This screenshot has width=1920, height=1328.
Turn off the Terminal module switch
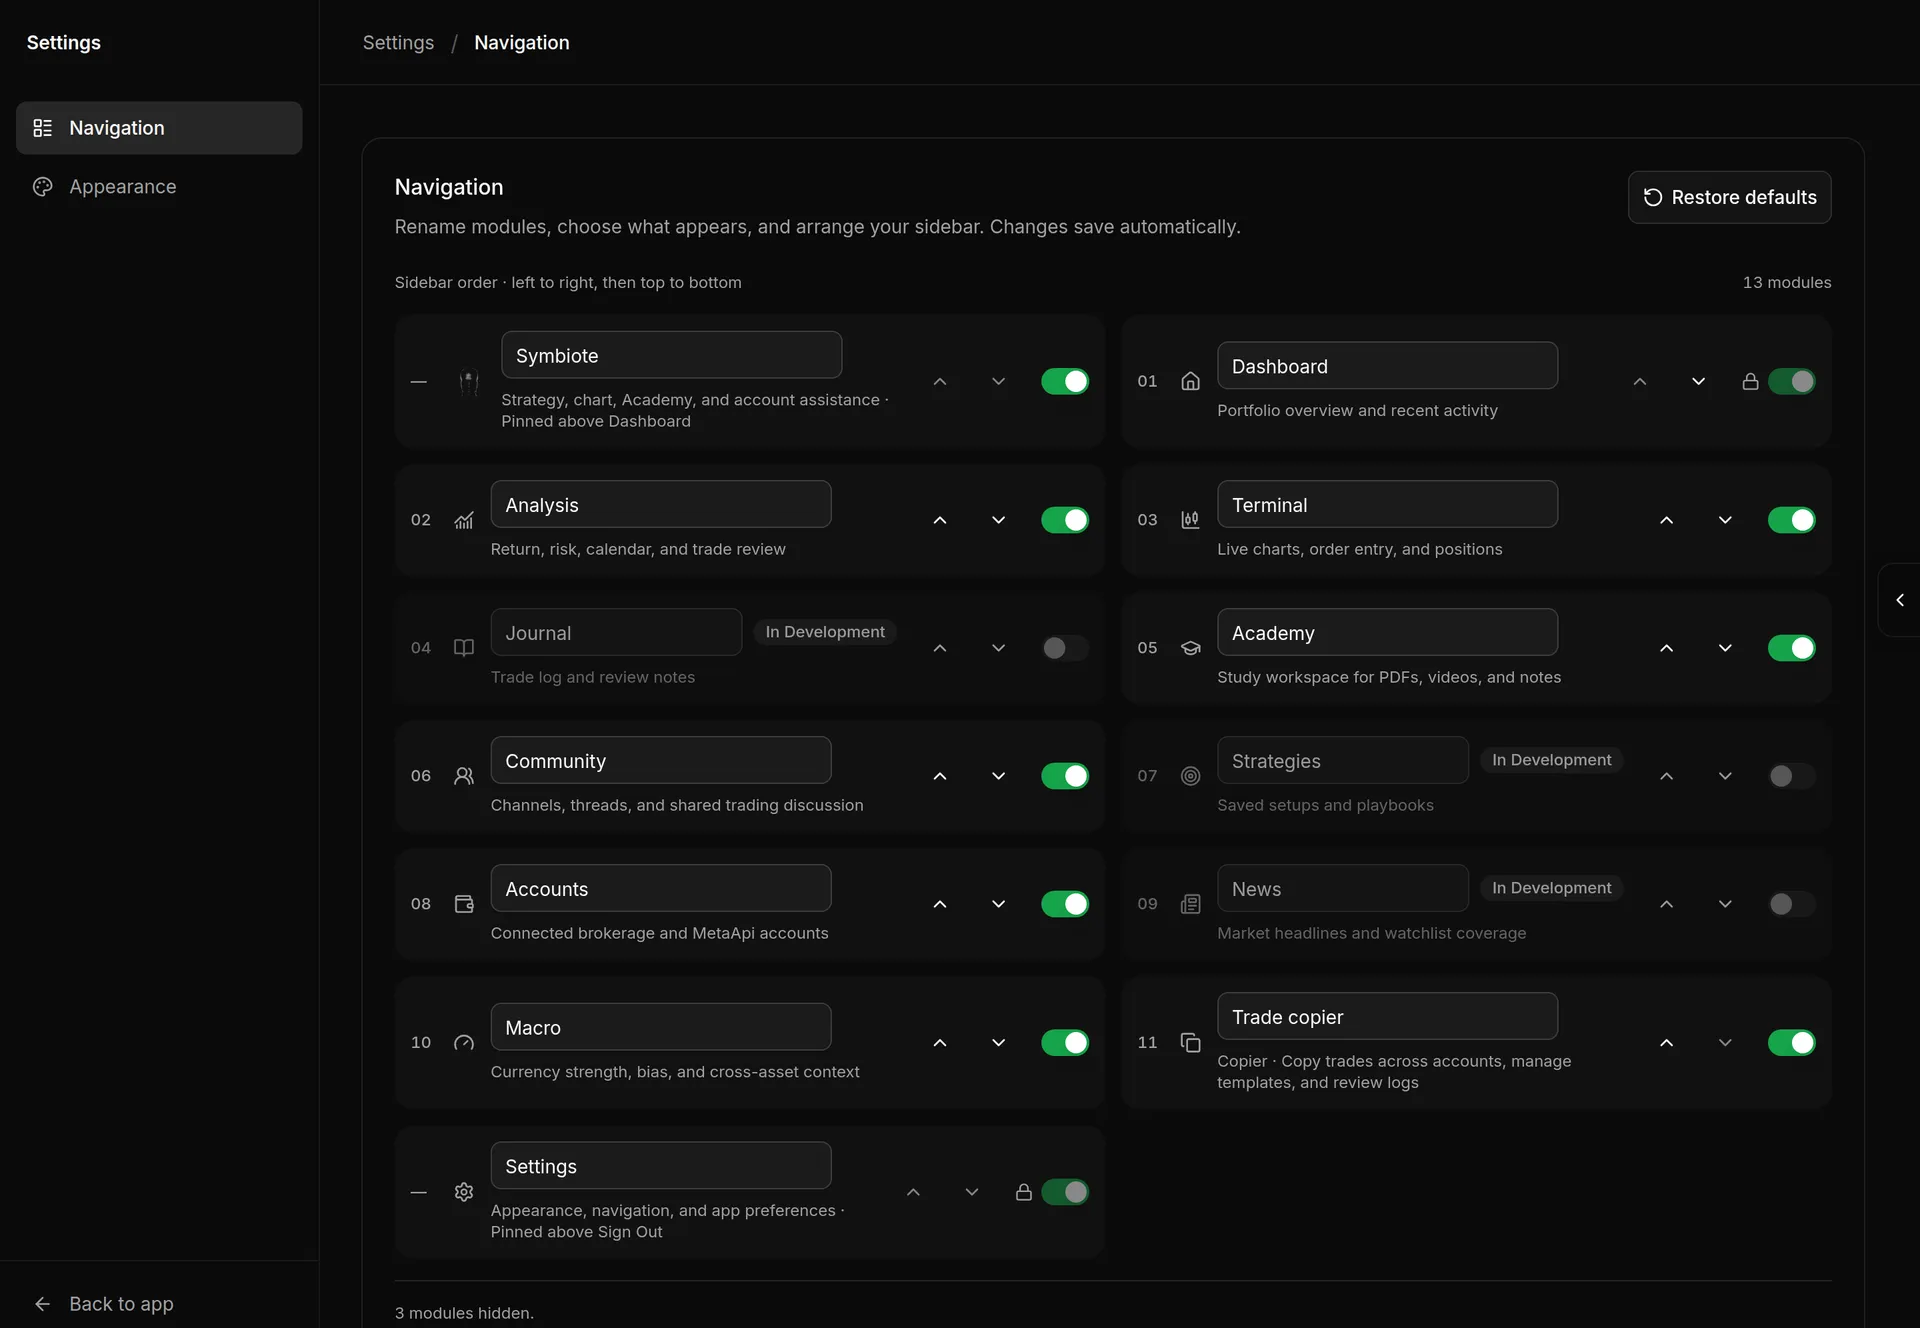pyautogui.click(x=1791, y=520)
